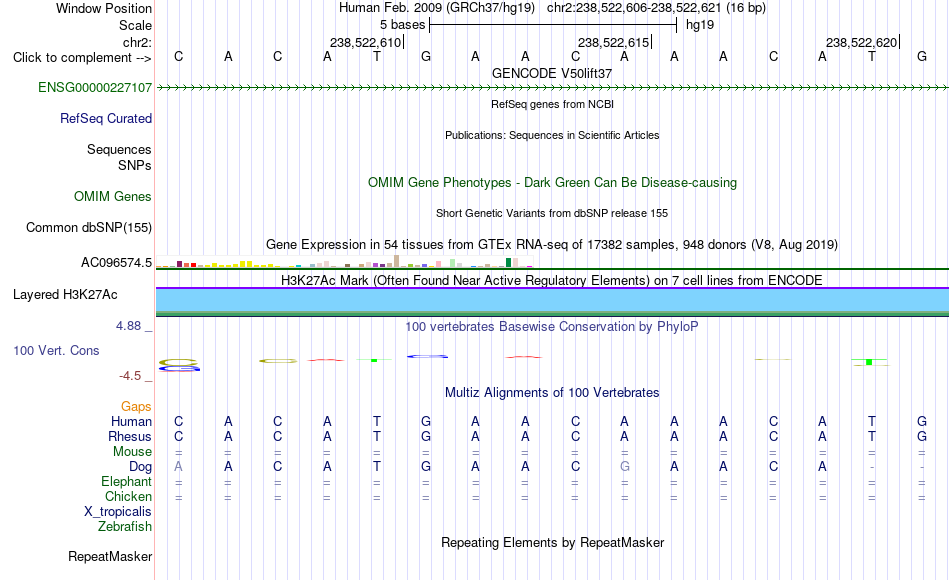Click the Sequences track label
Screen dimensions: 950x580
point(119,149)
